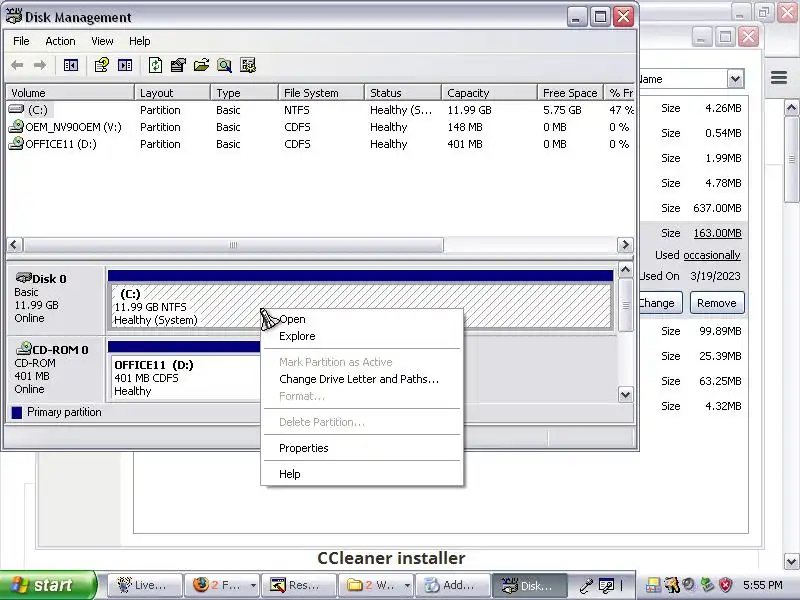
Task: Choose Change Drive Letter and Paths
Action: click(362, 379)
